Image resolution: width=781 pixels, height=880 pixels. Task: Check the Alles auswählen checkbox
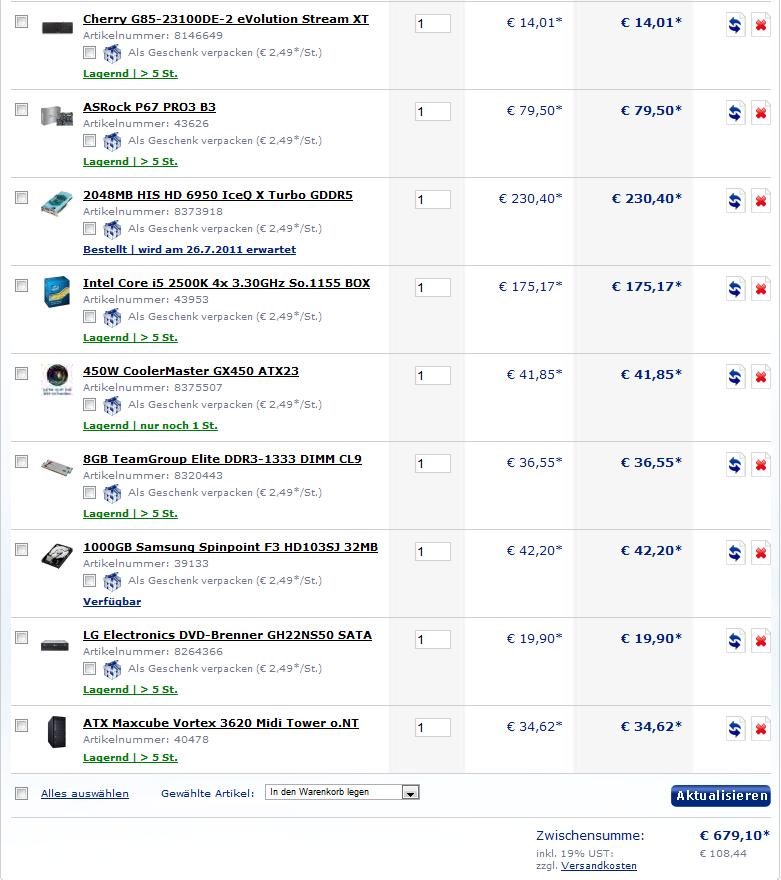21,793
